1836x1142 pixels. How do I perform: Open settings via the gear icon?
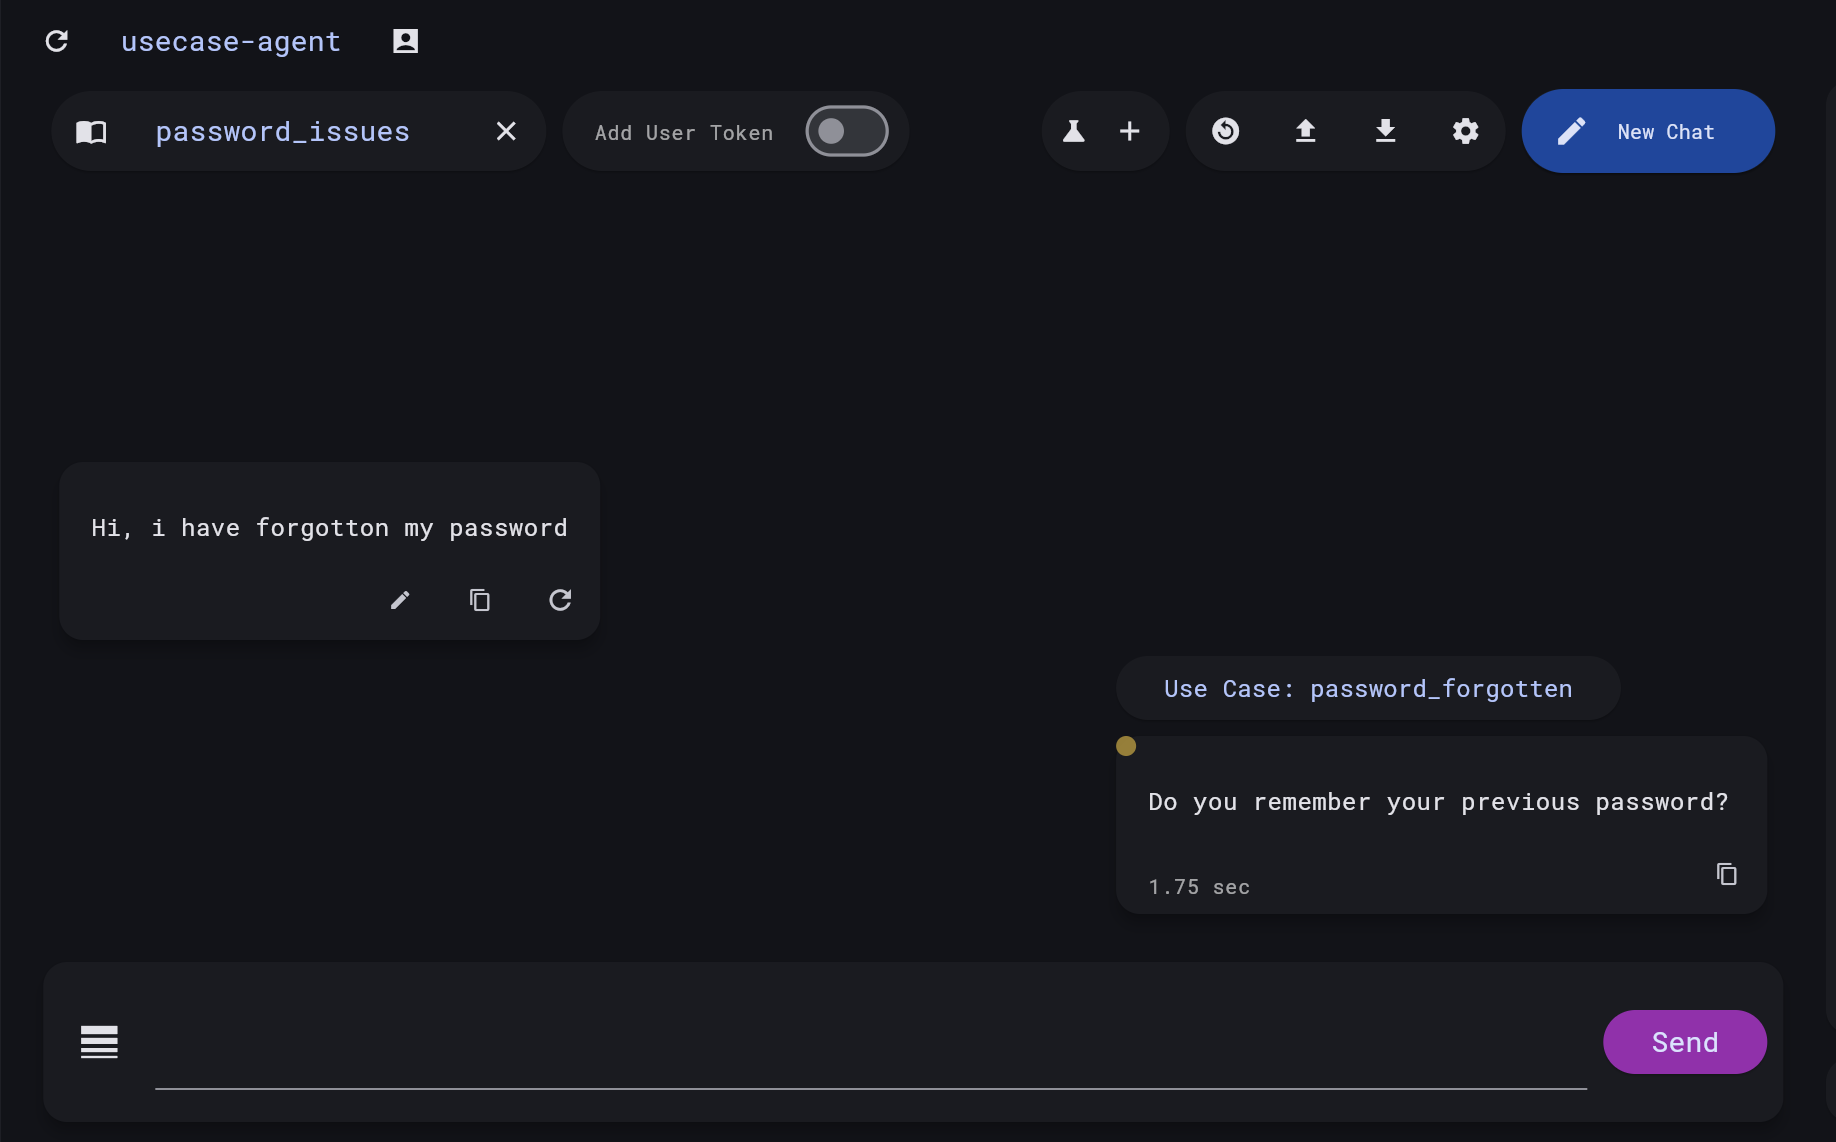point(1466,131)
